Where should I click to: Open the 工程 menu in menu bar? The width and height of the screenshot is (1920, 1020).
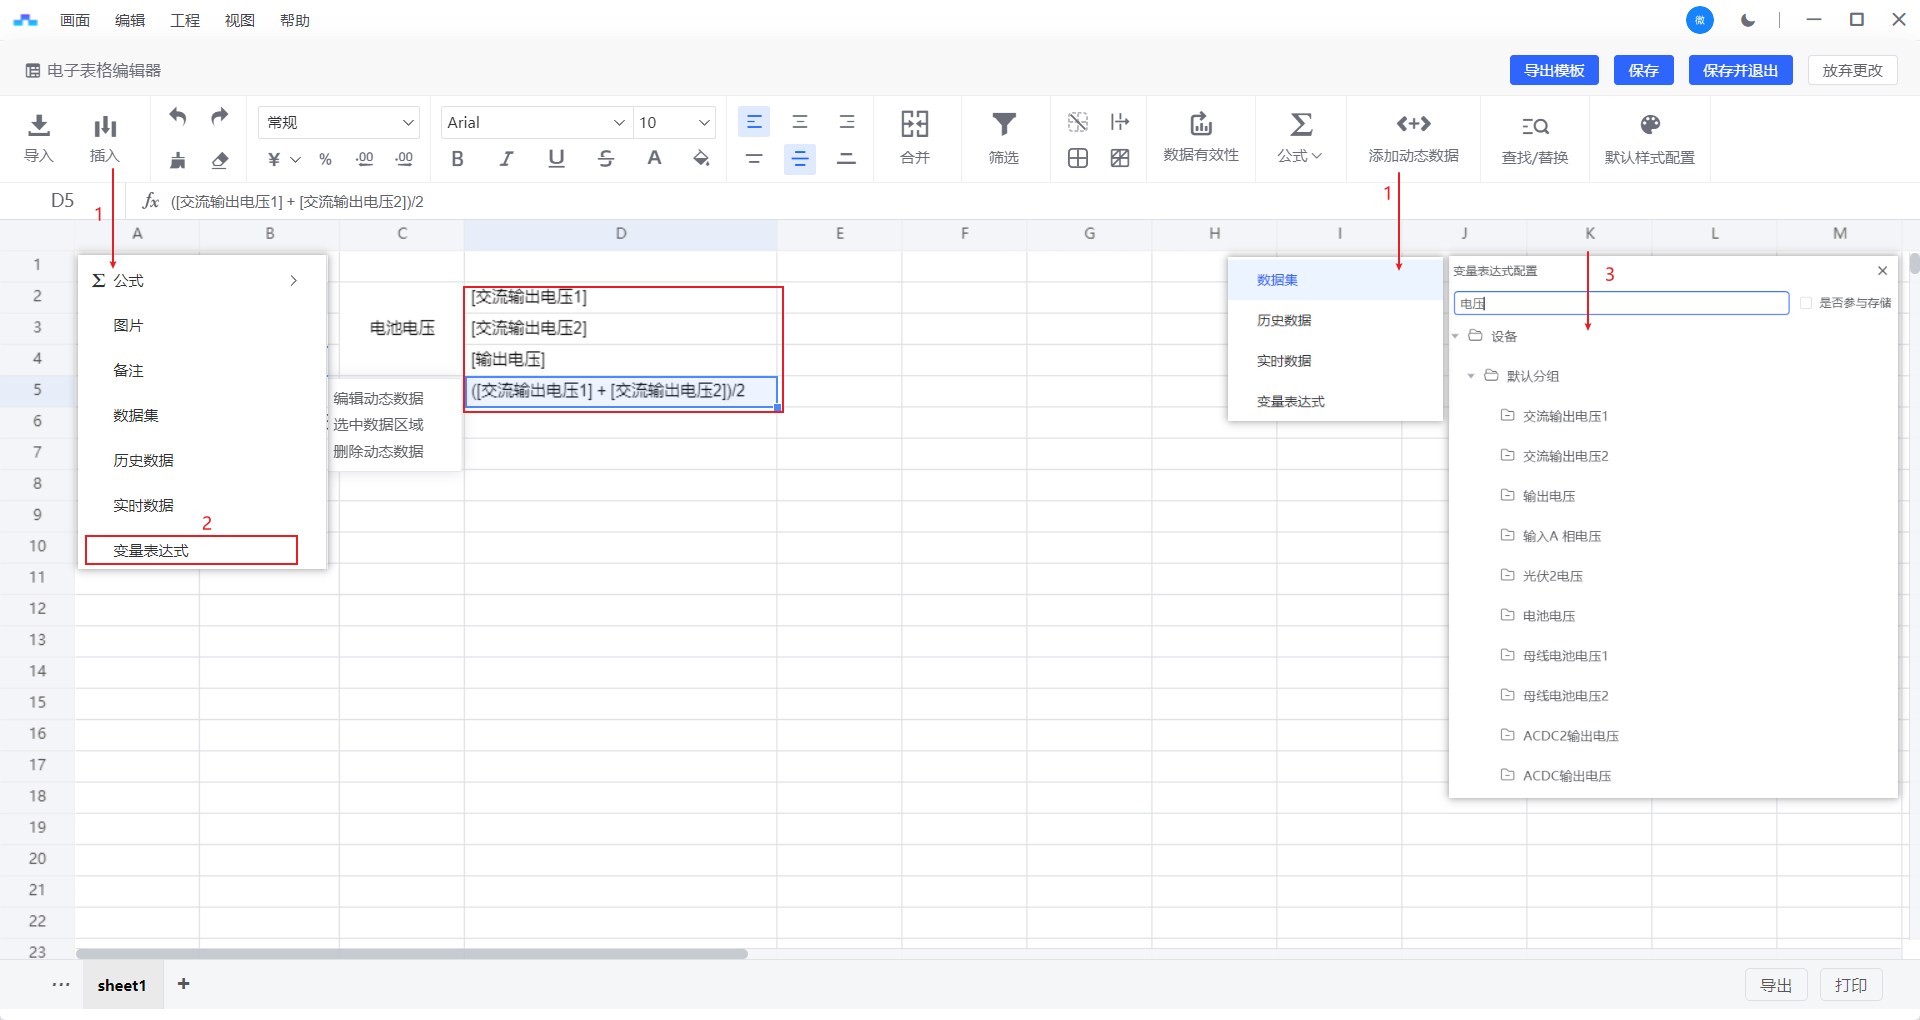[x=185, y=20]
